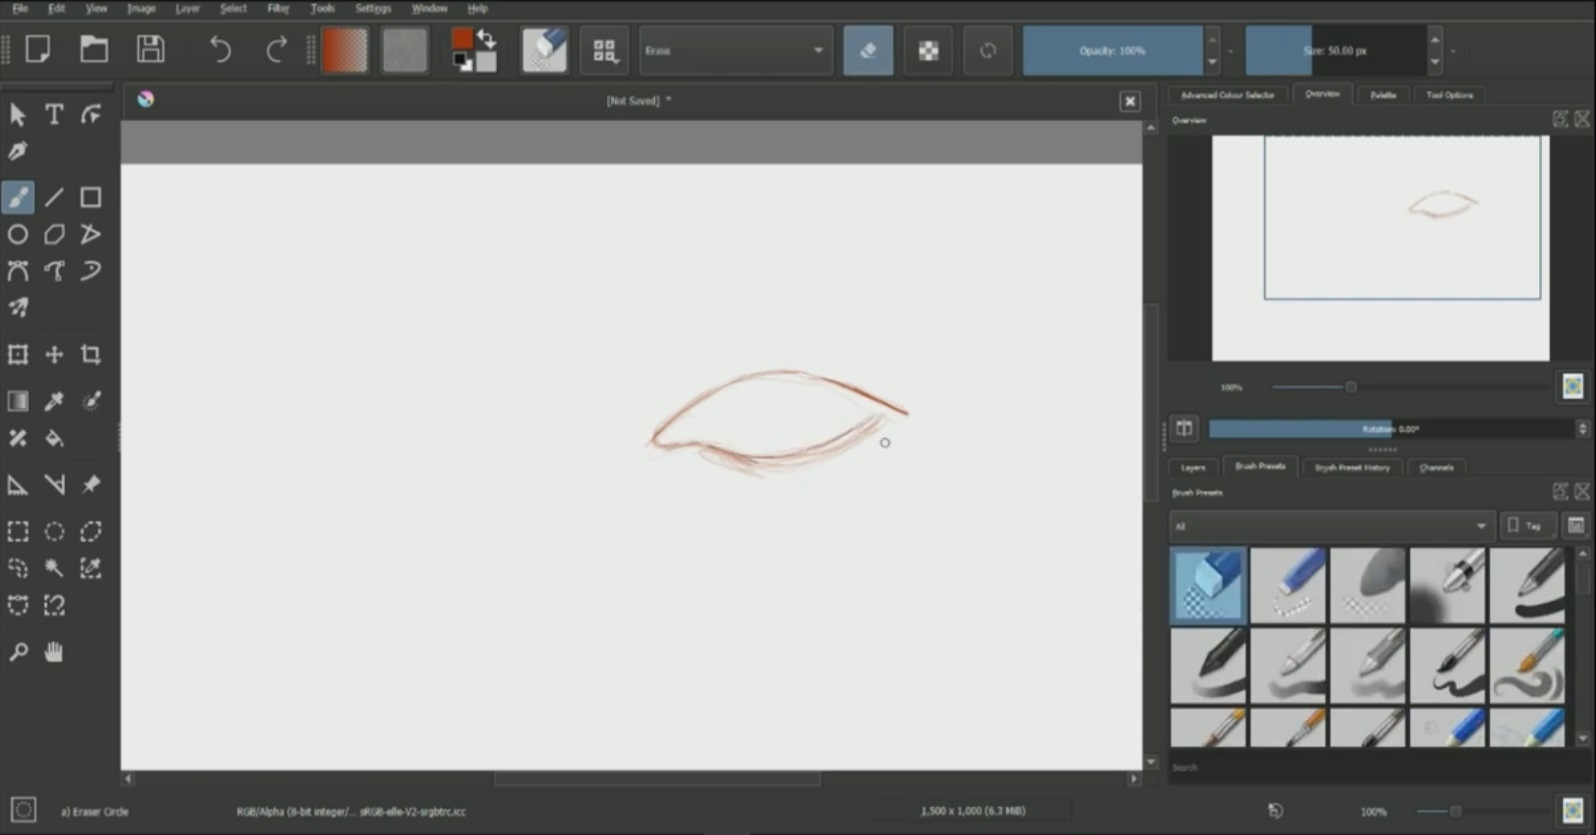Select the Multibrush tool

[18, 307]
